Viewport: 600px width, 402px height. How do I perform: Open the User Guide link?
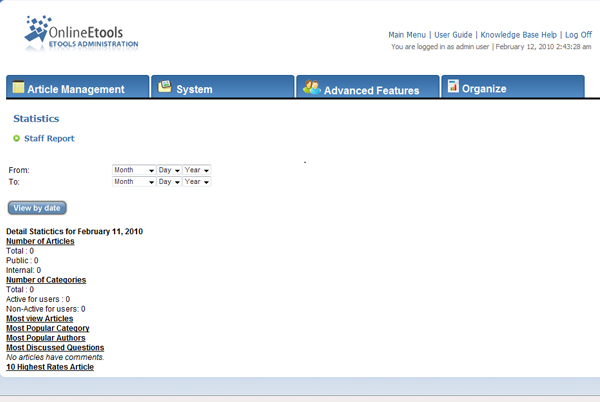click(x=453, y=35)
